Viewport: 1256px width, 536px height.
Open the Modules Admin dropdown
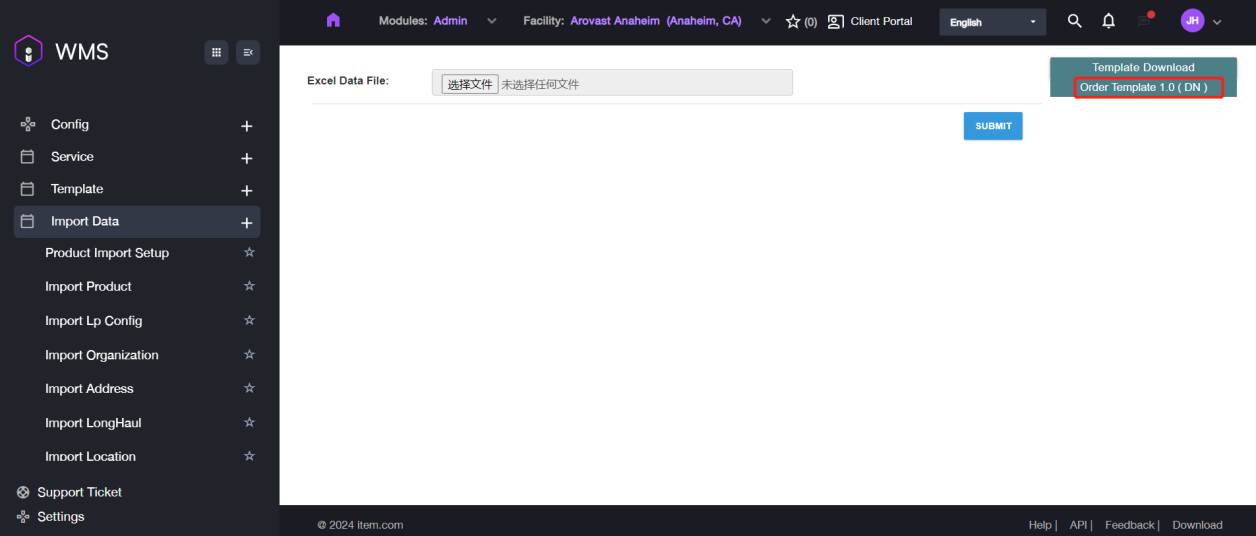(x=438, y=21)
